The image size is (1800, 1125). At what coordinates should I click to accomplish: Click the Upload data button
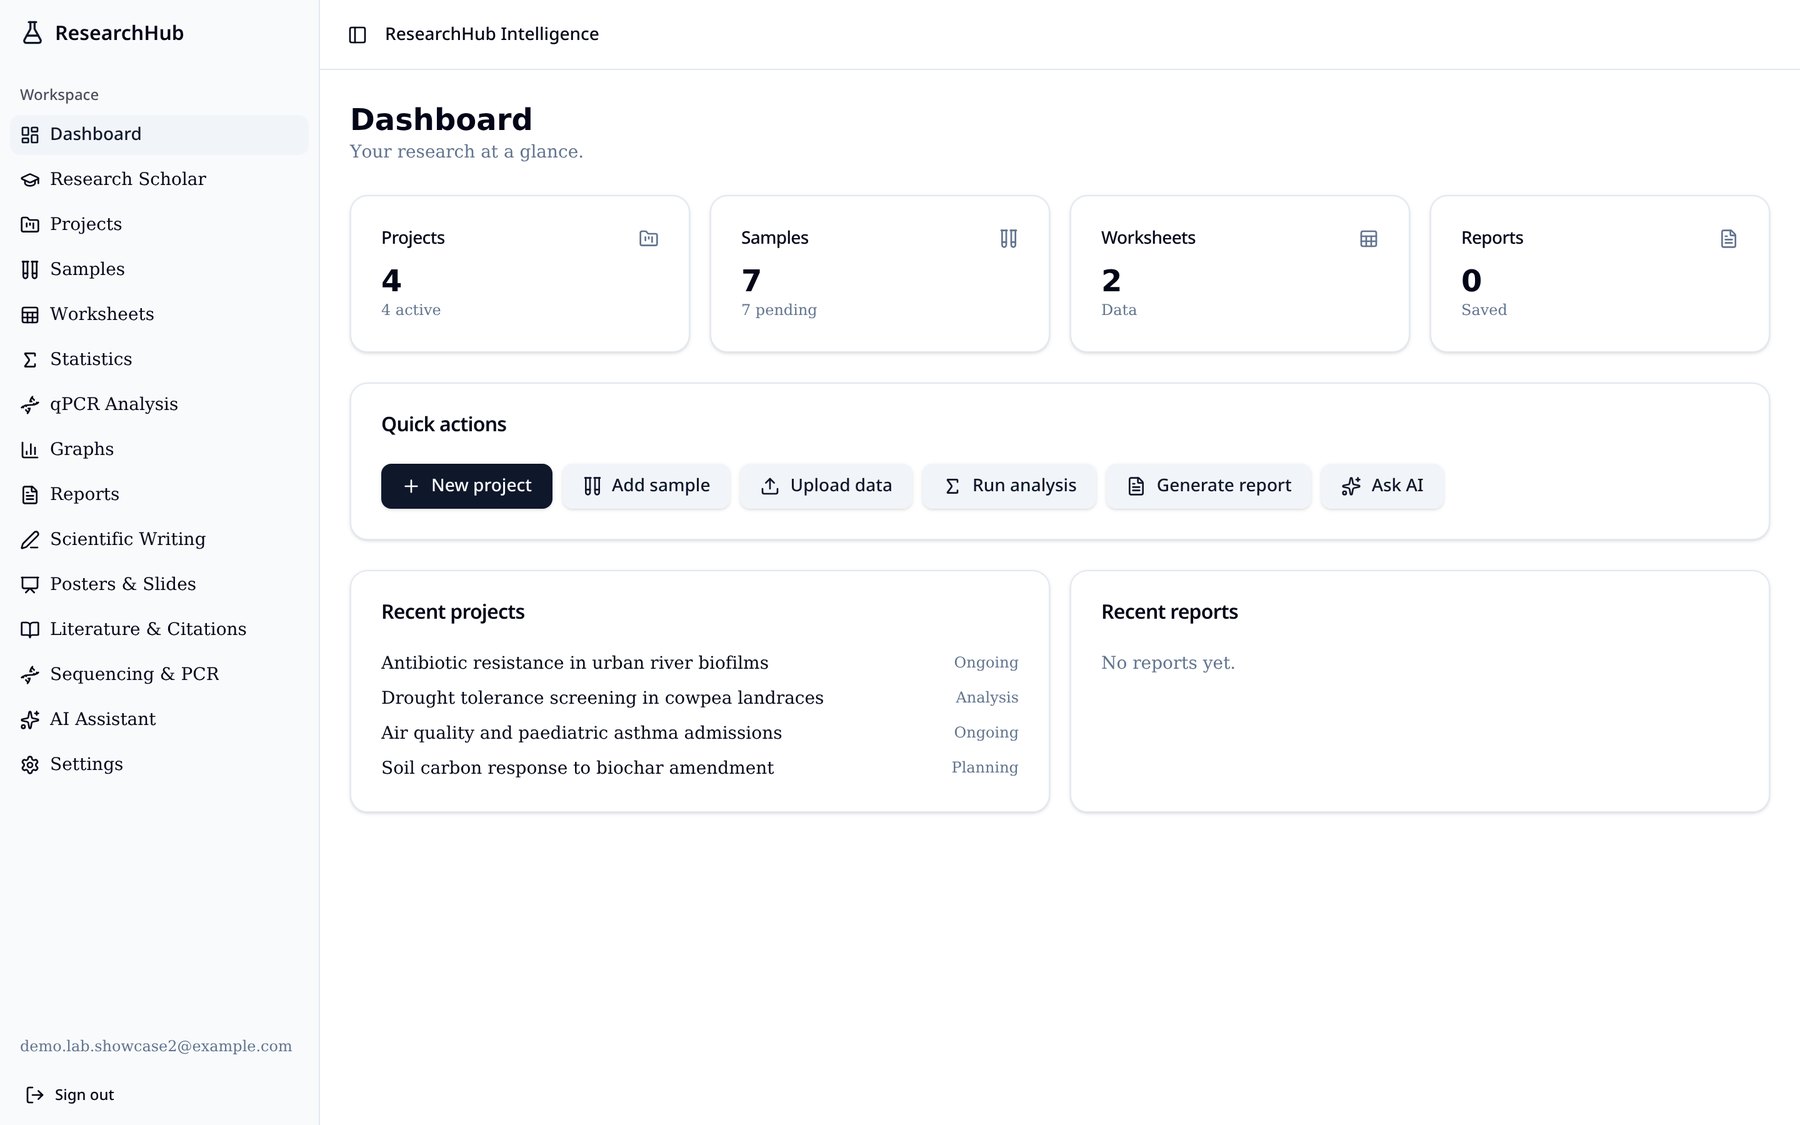pos(826,486)
